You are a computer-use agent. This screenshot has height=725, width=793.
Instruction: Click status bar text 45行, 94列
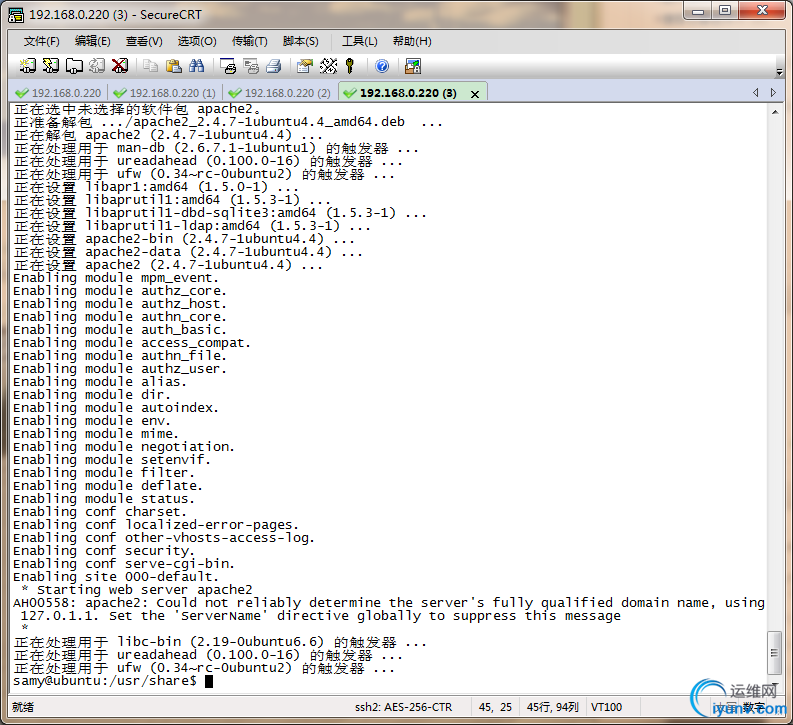point(552,707)
